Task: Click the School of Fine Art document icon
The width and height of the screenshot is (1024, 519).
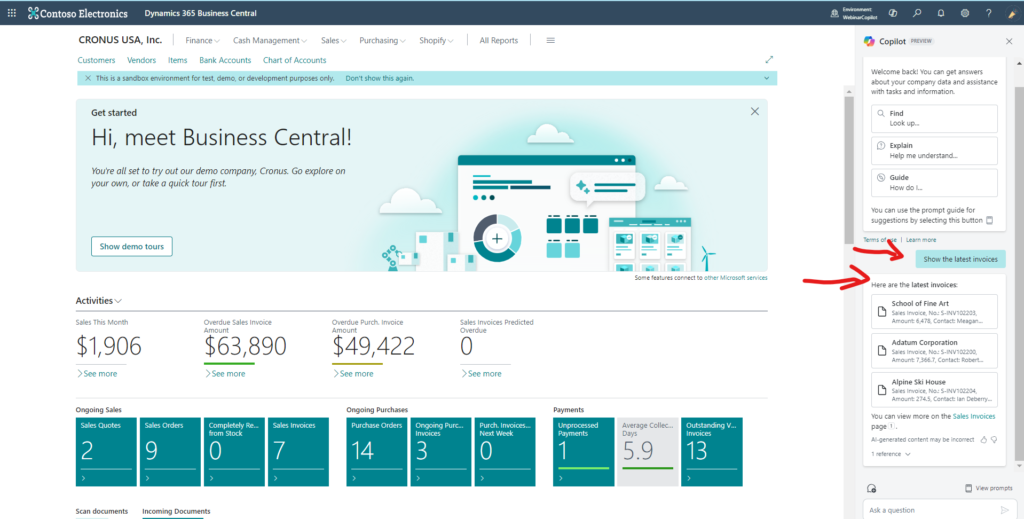Action: coord(882,311)
